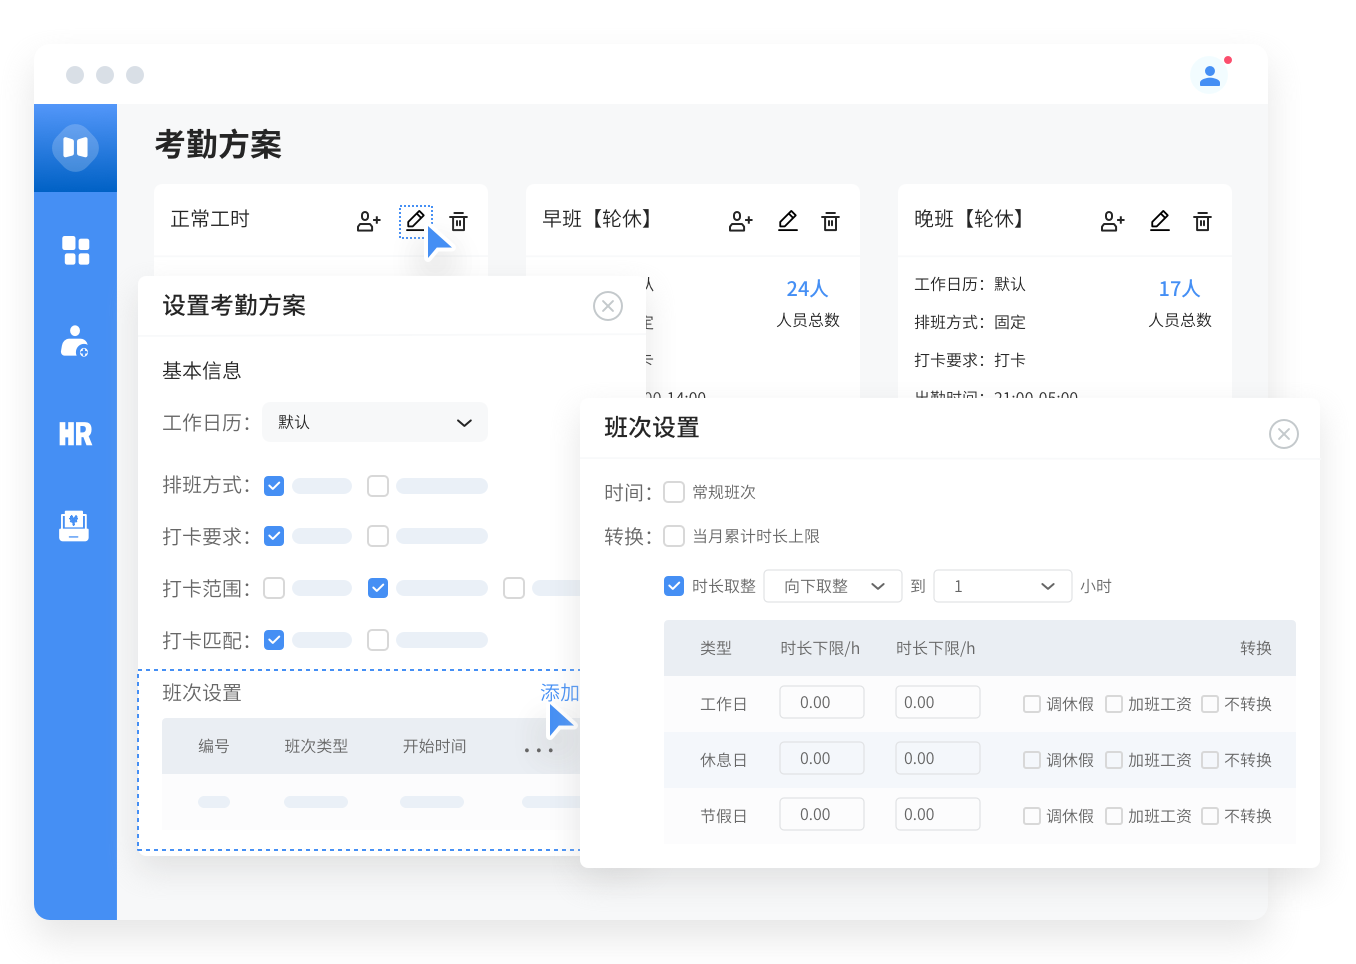
Task: Delete the 早班【轮休】 plan with trash icon
Action: coord(830,221)
